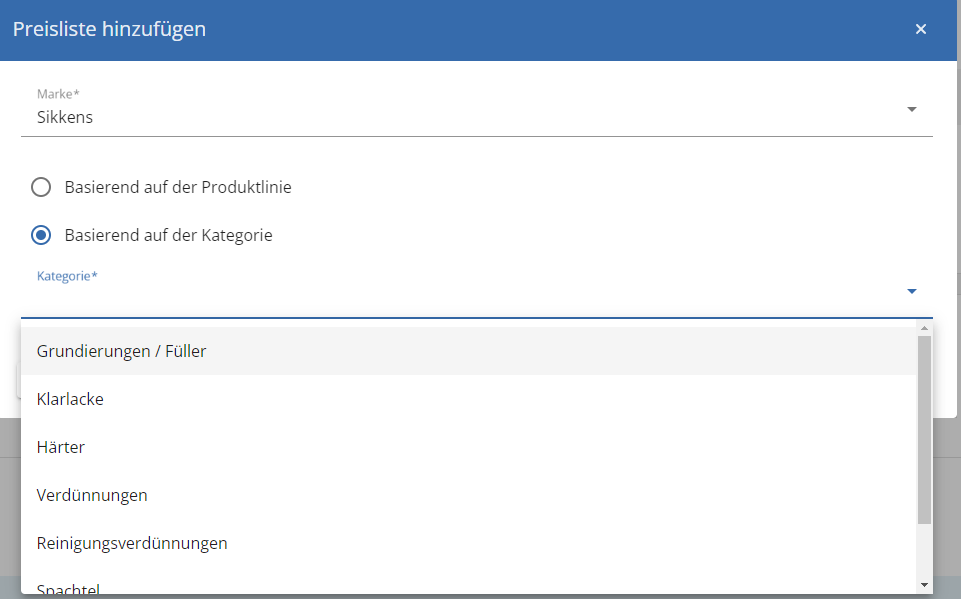Pick the Härter category option

(468, 446)
